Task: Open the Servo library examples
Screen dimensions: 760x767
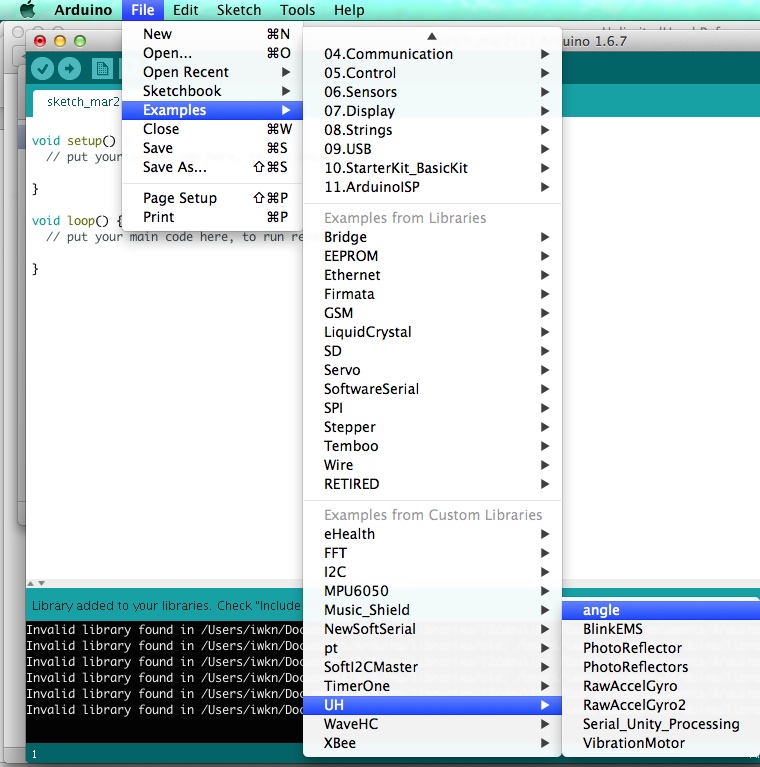Action: (432, 371)
